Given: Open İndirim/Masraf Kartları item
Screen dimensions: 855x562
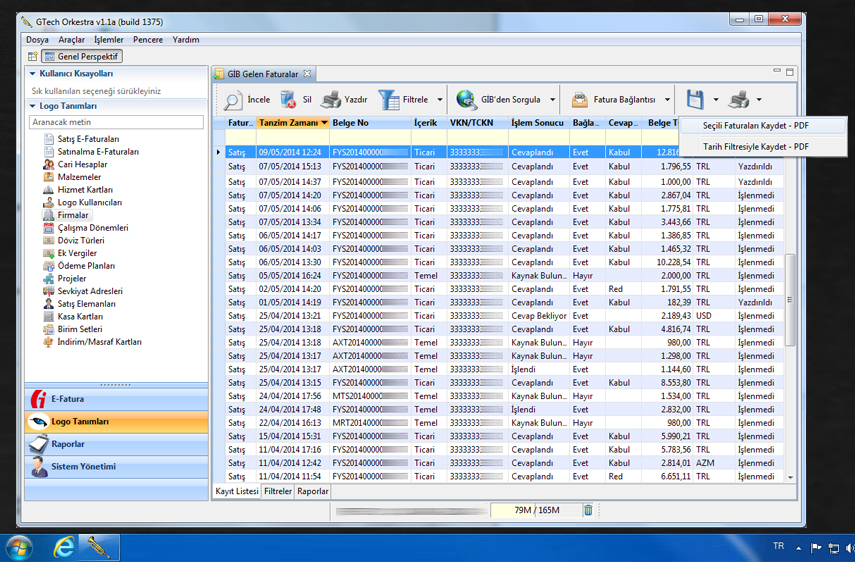Looking at the screenshot, I should [x=99, y=342].
